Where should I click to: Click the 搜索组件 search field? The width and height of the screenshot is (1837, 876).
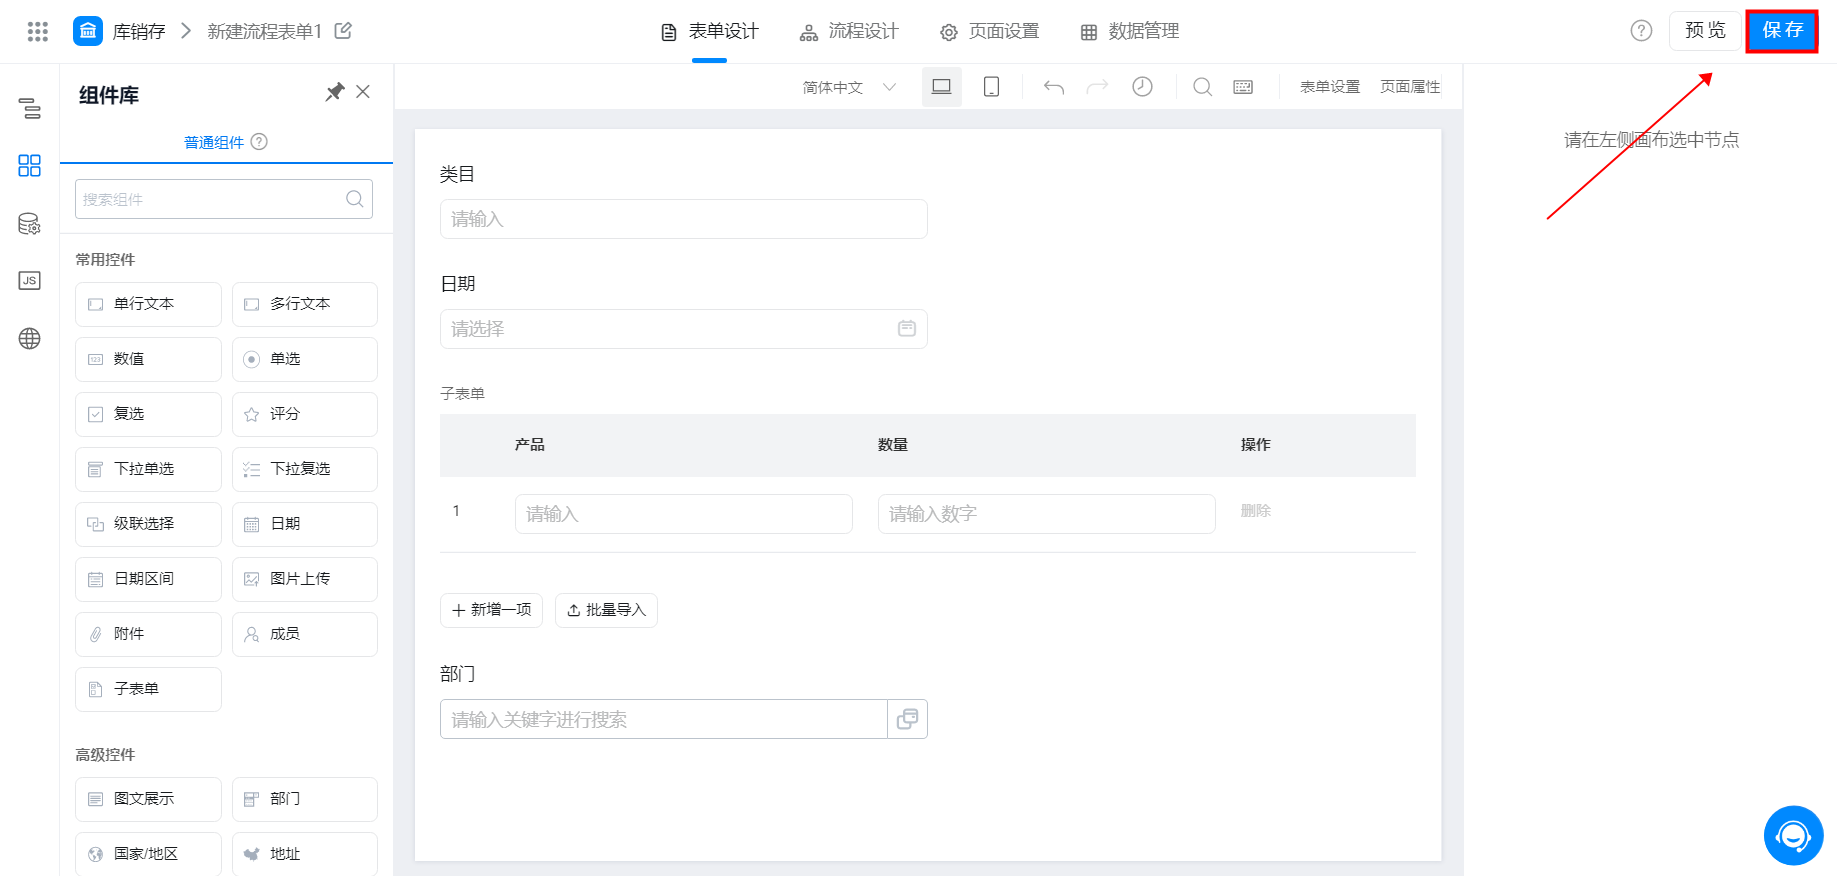212,199
